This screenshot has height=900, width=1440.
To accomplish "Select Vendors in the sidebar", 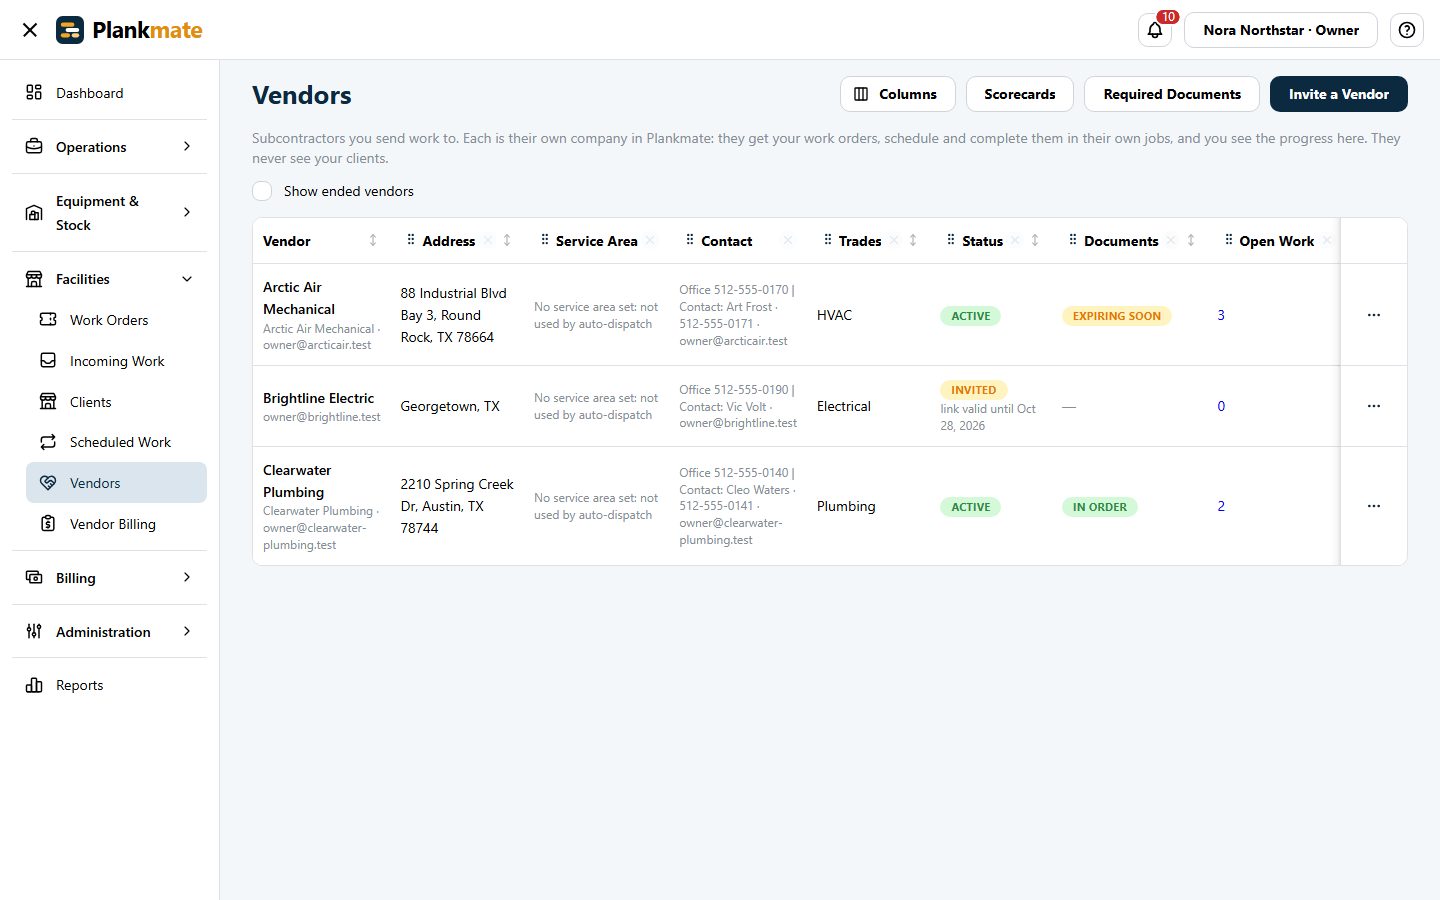I will (116, 483).
